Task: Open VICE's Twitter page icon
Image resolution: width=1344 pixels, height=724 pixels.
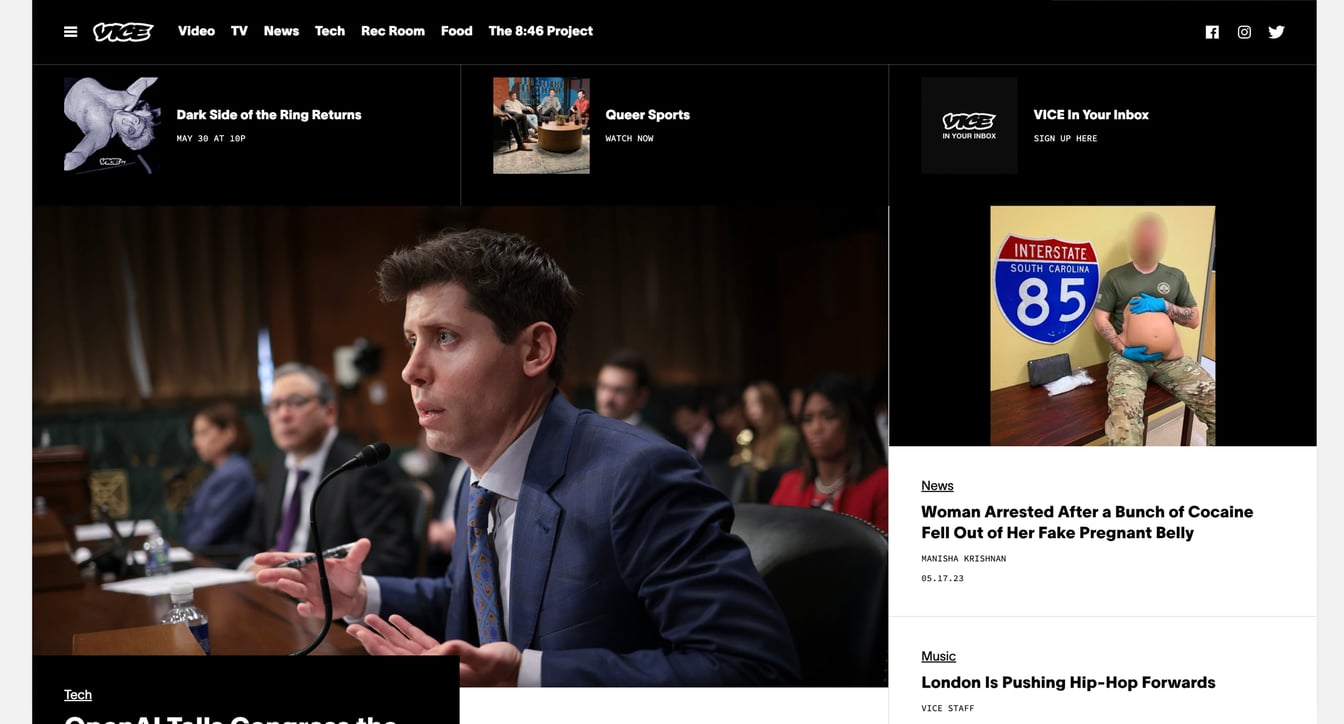Action: tap(1276, 32)
